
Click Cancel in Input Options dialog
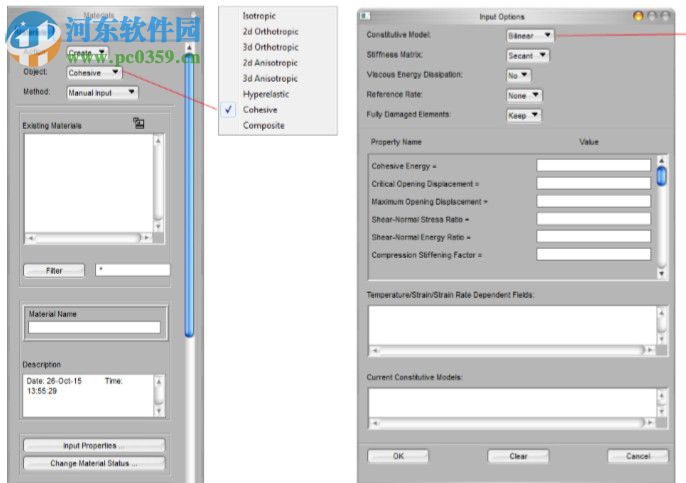tap(638, 456)
